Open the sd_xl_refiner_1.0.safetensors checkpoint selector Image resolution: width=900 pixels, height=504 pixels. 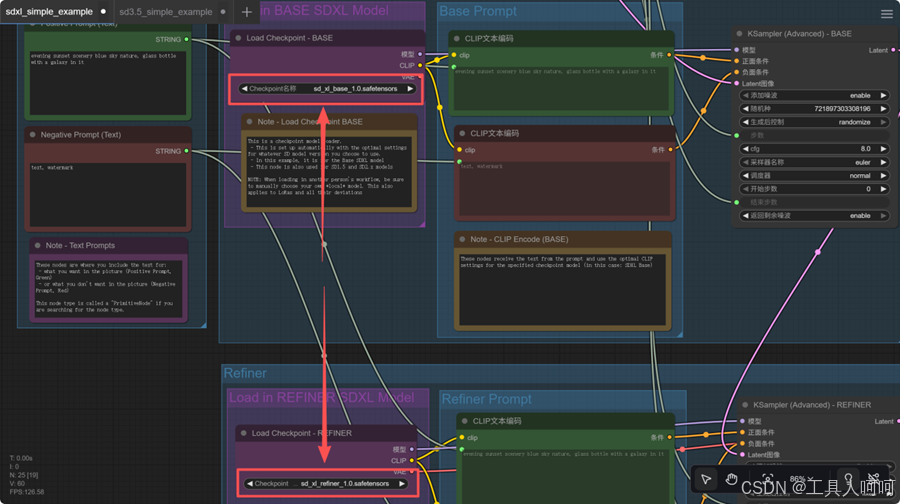click(x=326, y=484)
